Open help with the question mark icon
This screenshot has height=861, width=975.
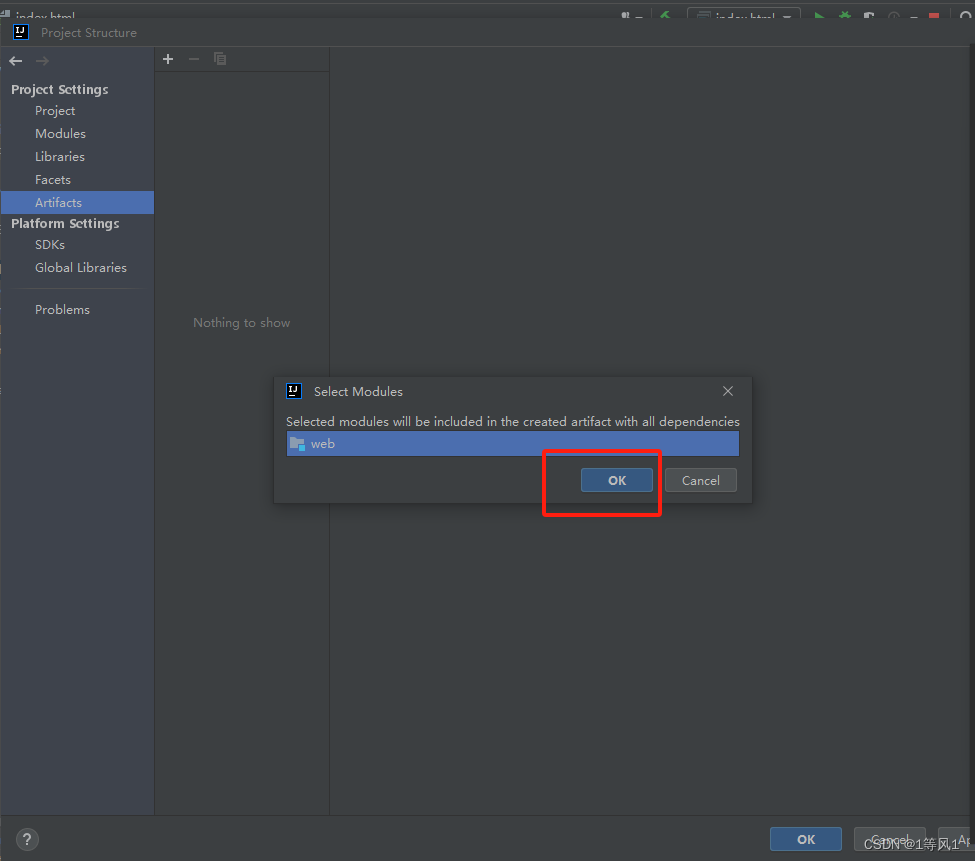pos(27,840)
